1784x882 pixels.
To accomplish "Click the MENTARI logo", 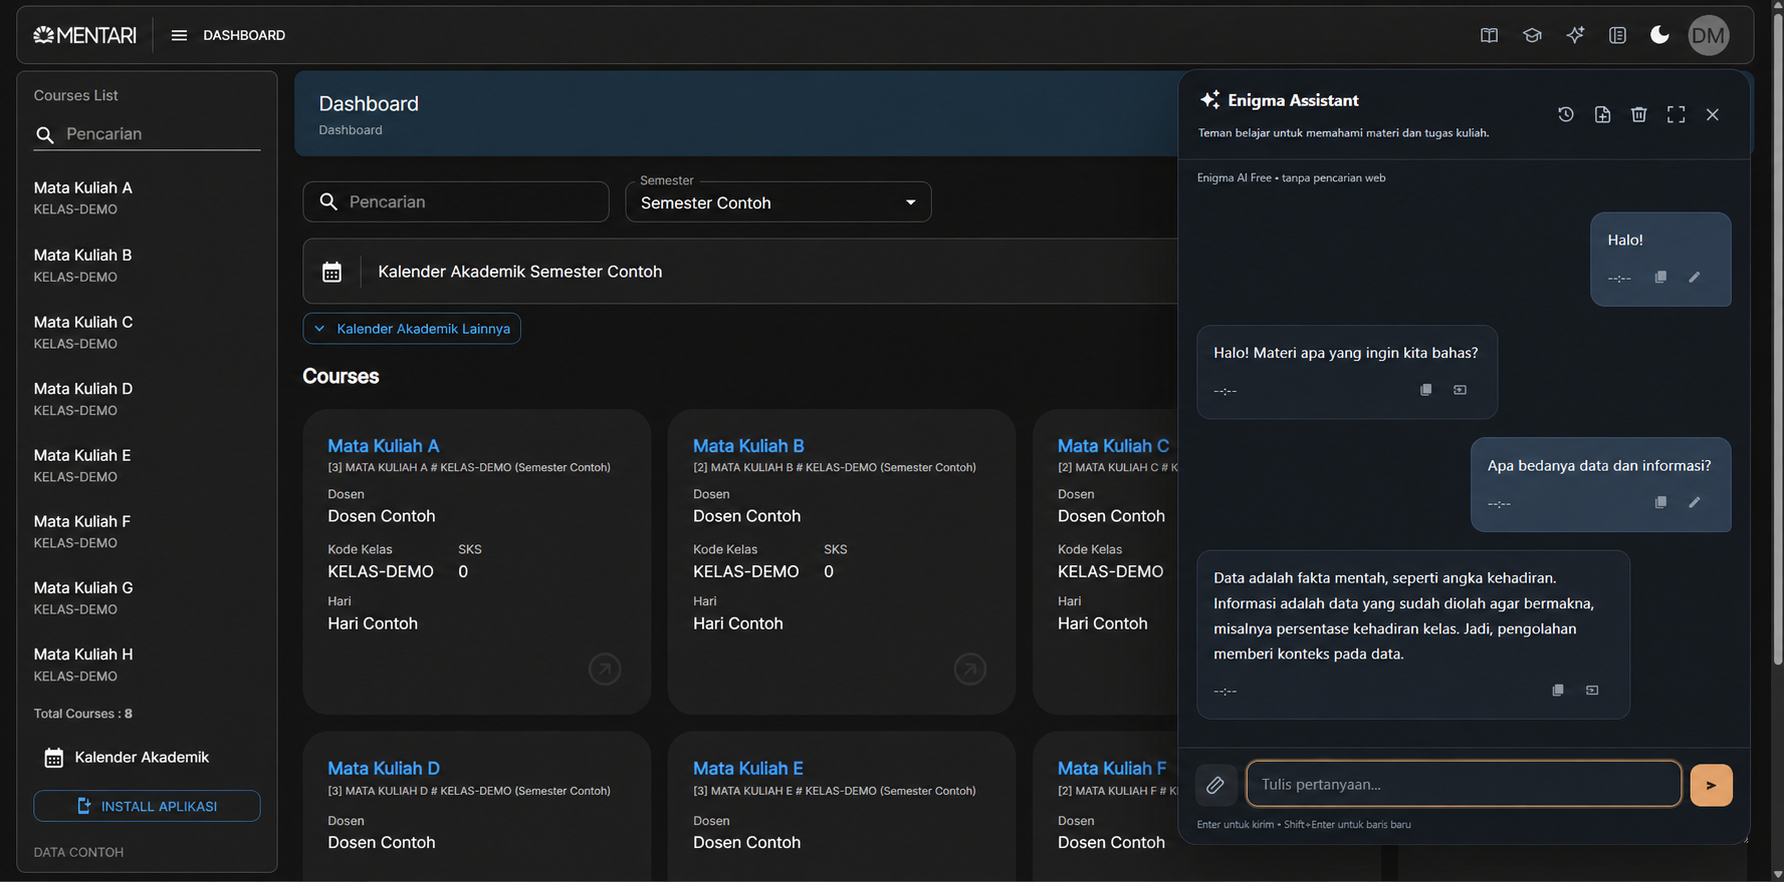I will click(x=85, y=35).
